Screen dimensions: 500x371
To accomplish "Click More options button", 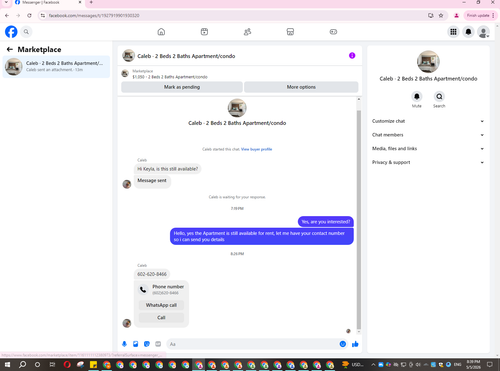I will (301, 87).
